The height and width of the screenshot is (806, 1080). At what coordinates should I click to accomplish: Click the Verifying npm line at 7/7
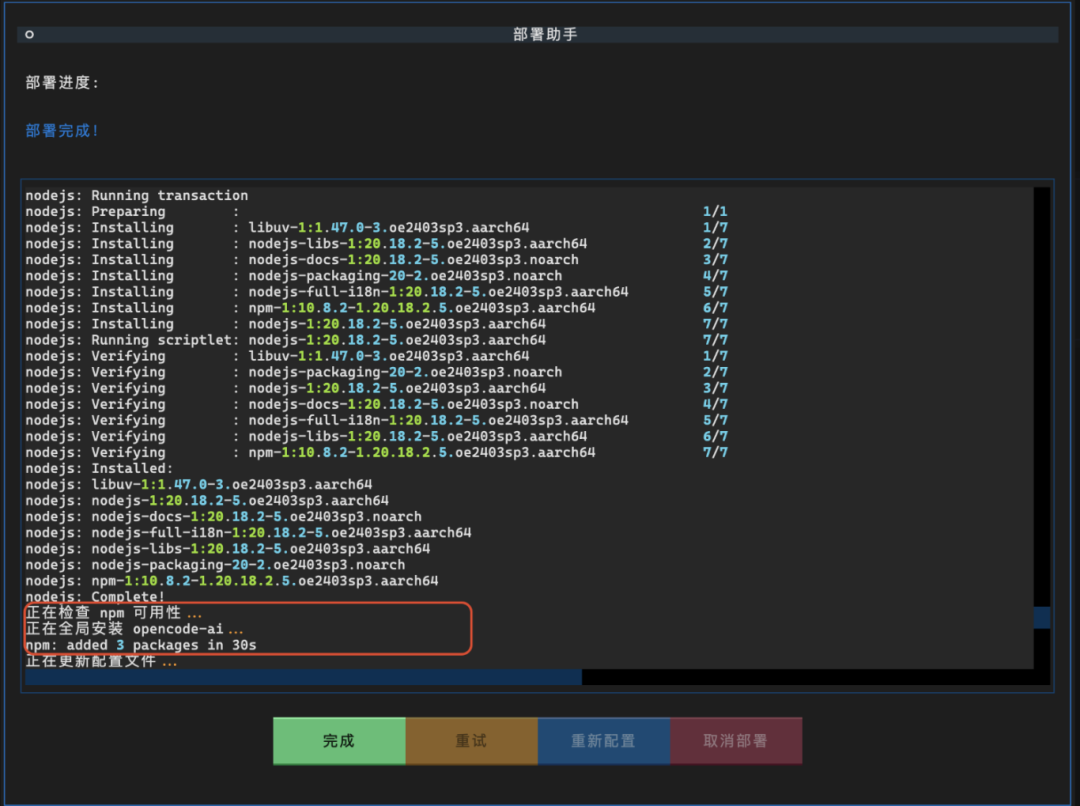click(376, 453)
